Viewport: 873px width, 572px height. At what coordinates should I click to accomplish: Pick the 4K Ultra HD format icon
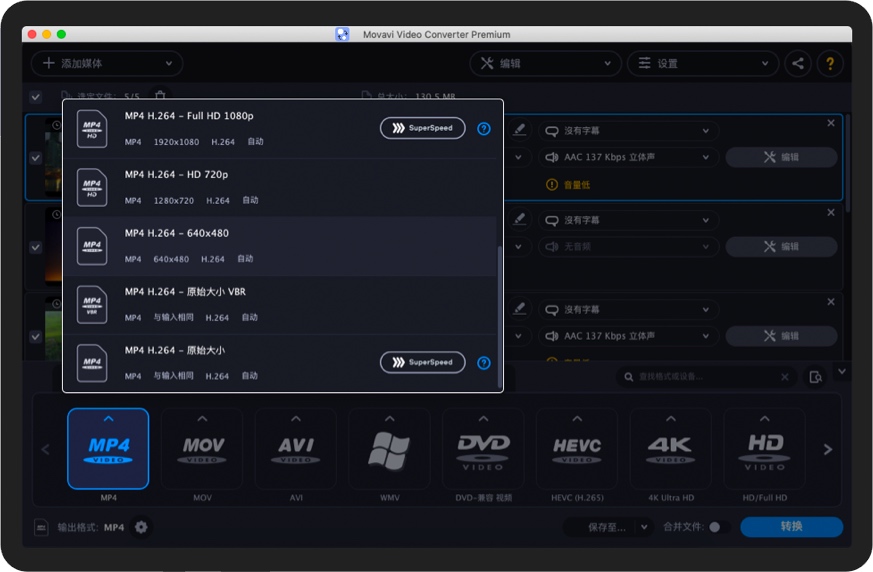coord(671,449)
